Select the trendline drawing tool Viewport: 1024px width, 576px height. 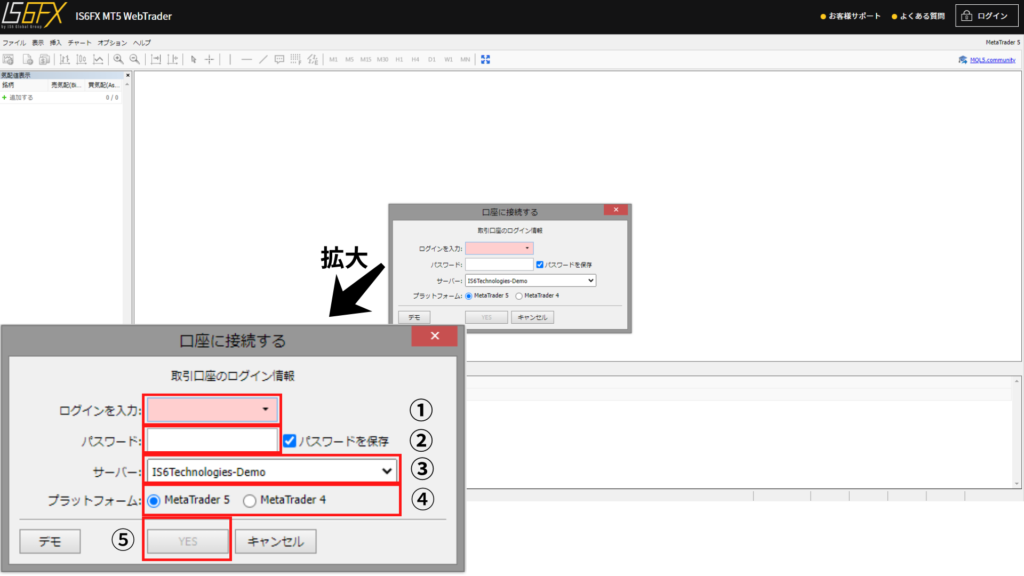click(x=263, y=59)
